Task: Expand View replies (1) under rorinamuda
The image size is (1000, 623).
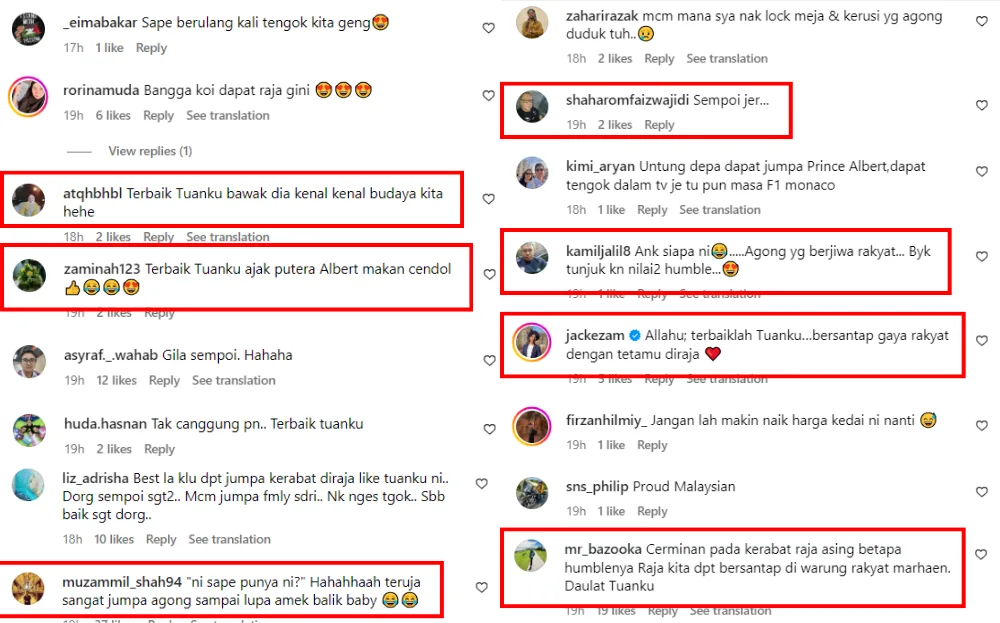Action: click(150, 151)
